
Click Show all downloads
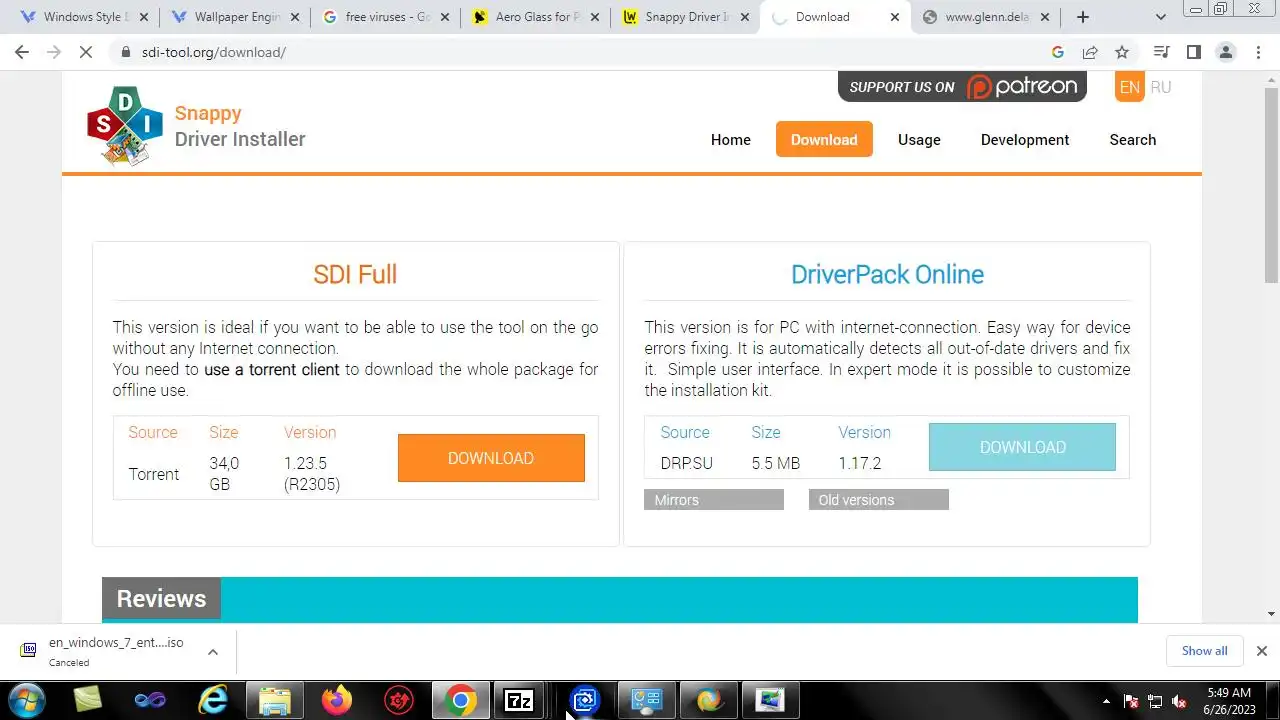[1204, 651]
